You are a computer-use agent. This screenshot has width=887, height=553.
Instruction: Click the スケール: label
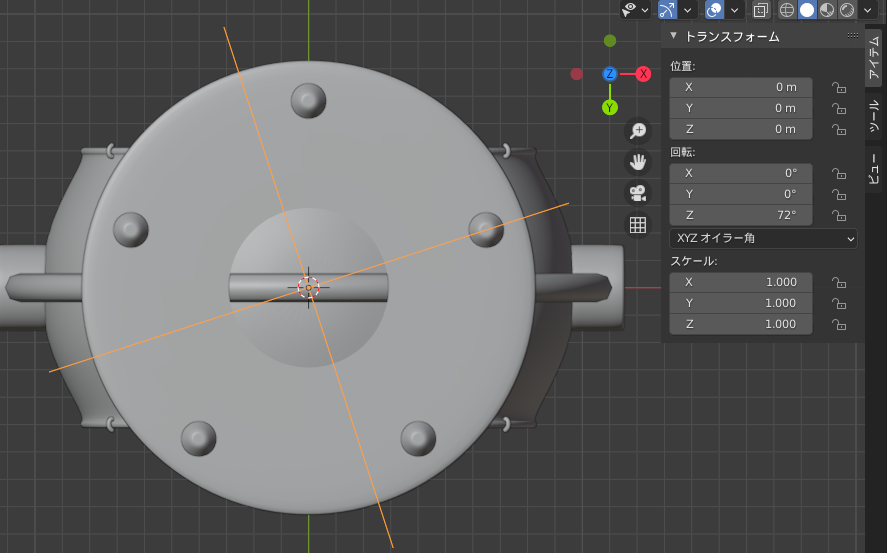pos(694,261)
